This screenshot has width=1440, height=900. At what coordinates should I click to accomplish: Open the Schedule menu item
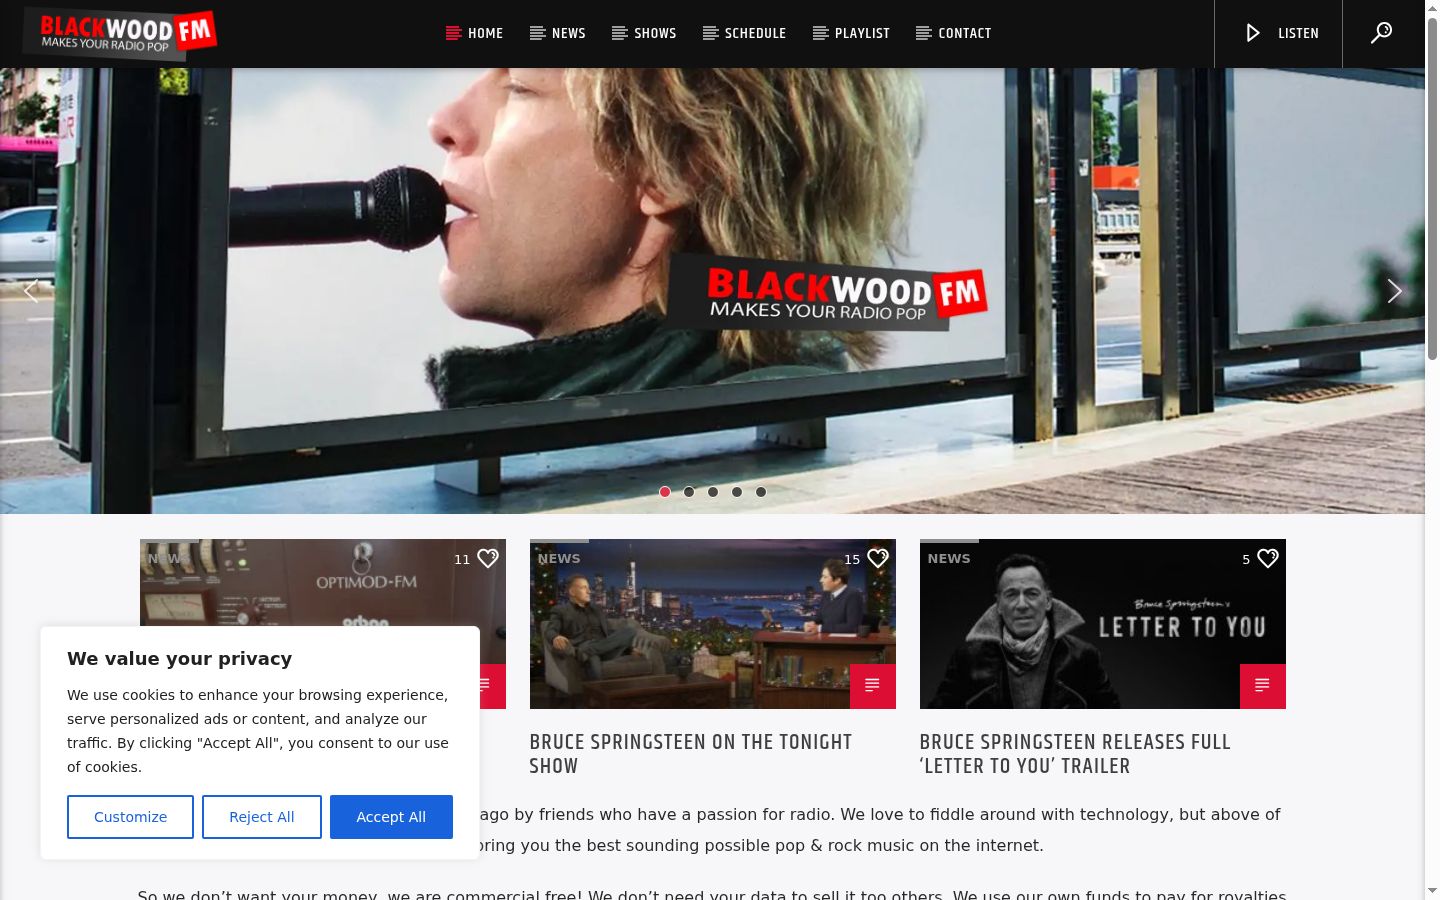(x=744, y=33)
